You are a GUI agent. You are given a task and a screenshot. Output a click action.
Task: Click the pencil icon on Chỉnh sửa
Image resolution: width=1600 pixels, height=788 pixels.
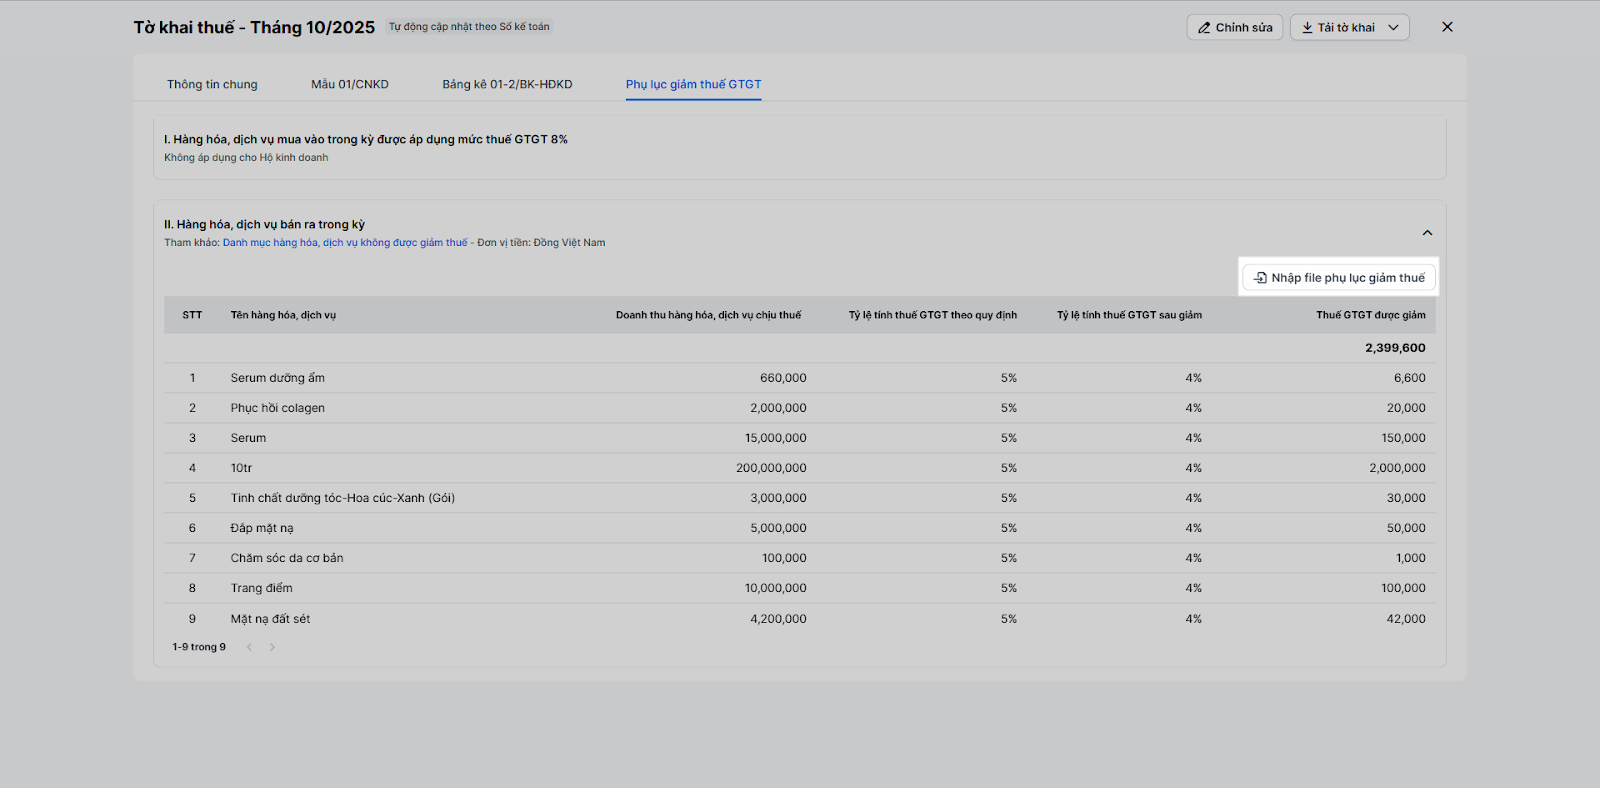click(x=1204, y=28)
